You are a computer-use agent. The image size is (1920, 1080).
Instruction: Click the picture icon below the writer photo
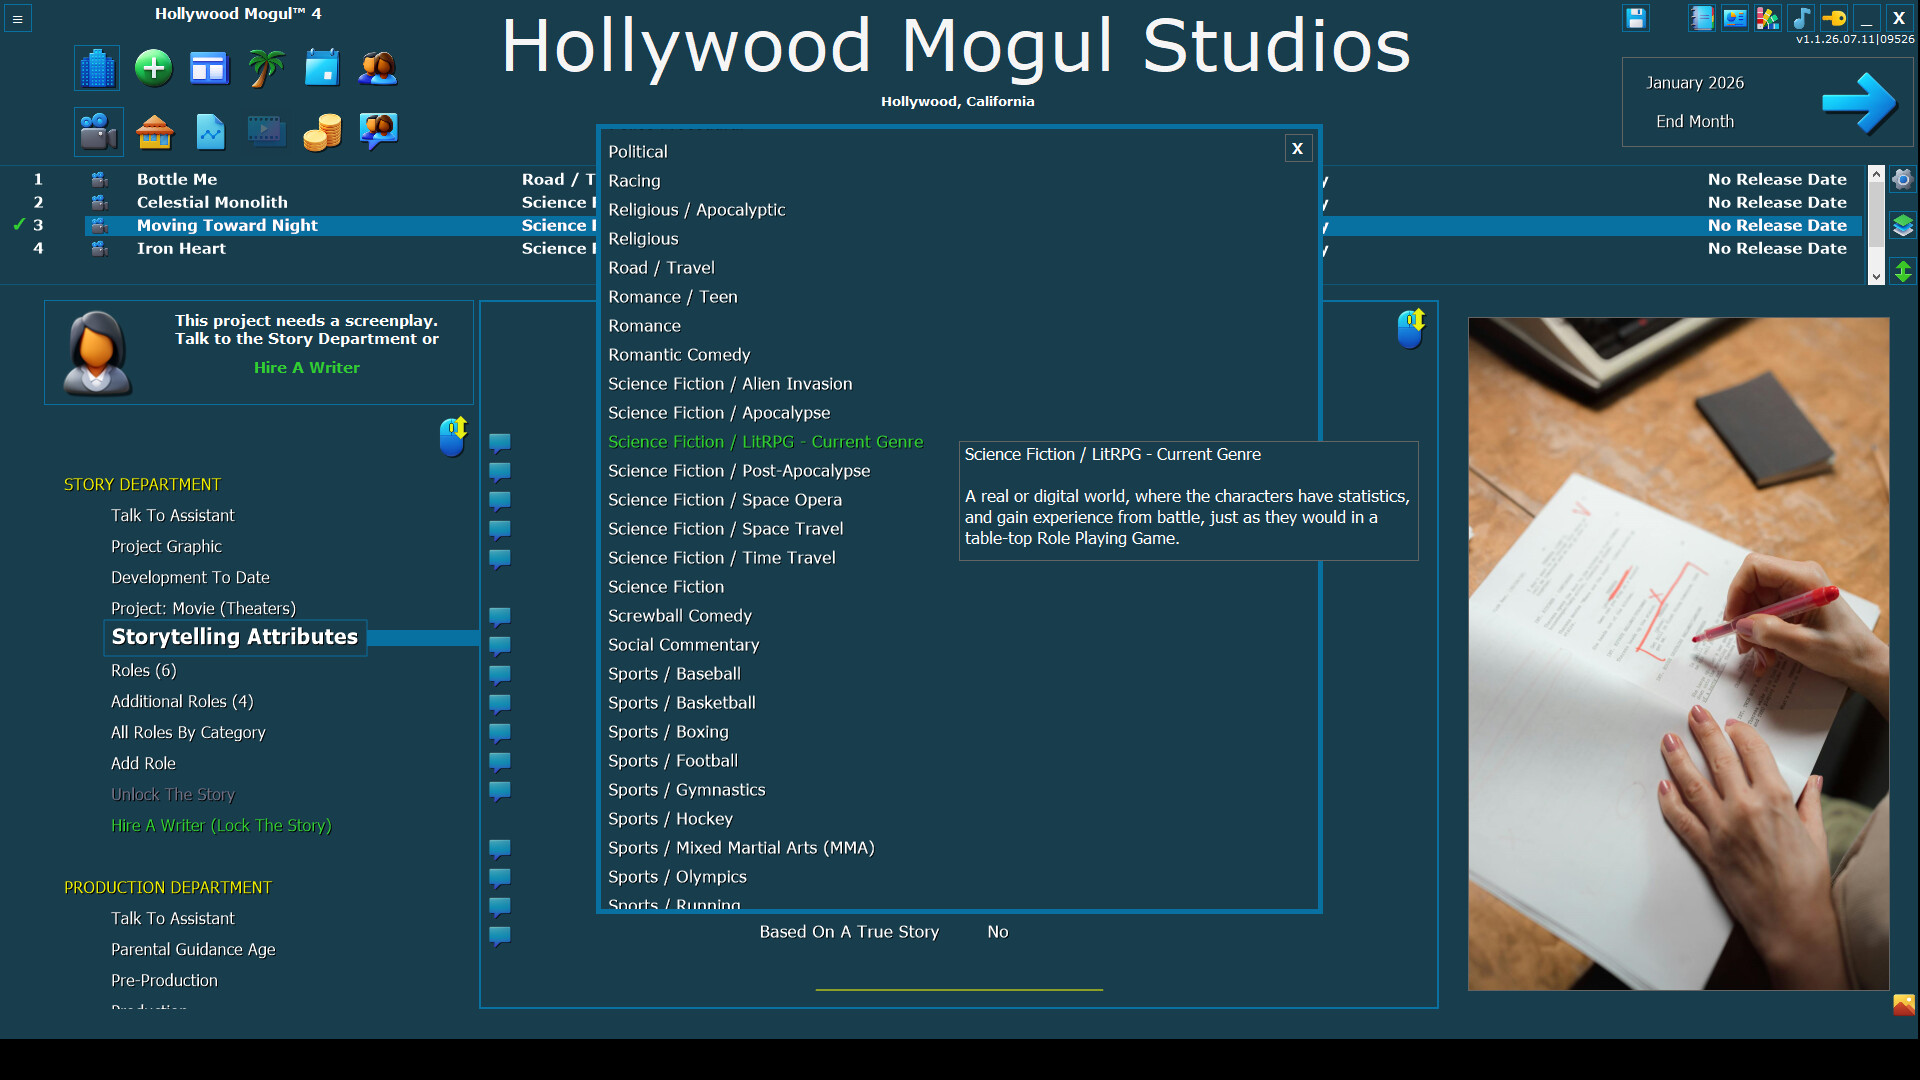(x=1903, y=1004)
